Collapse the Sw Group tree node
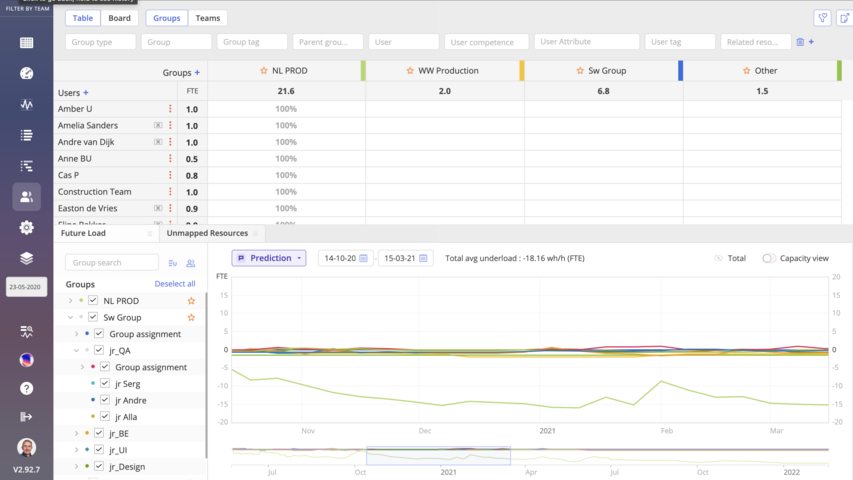The width and height of the screenshot is (853, 480). 70,317
